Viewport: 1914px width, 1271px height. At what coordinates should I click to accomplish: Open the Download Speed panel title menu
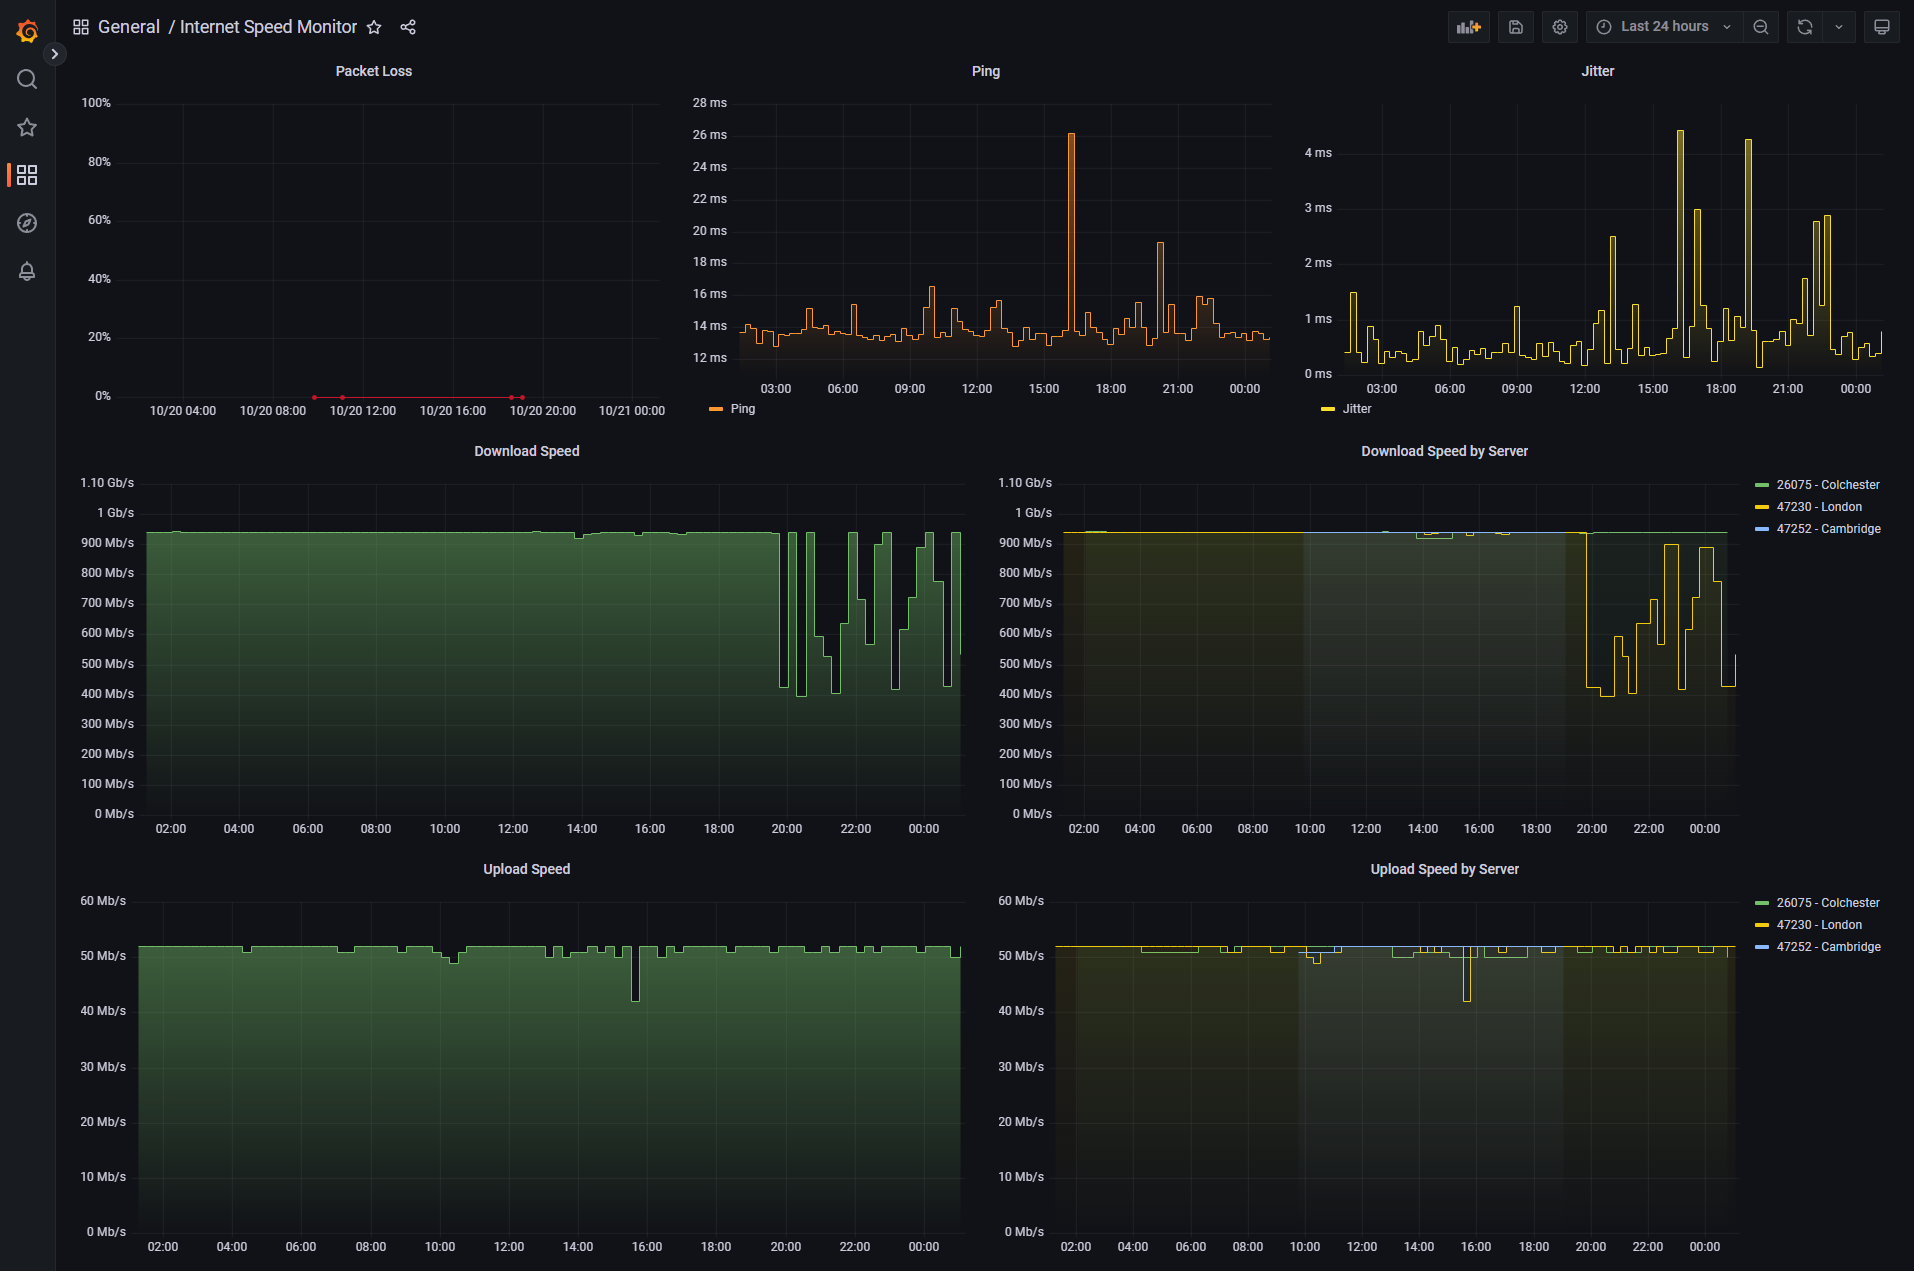[x=527, y=451]
